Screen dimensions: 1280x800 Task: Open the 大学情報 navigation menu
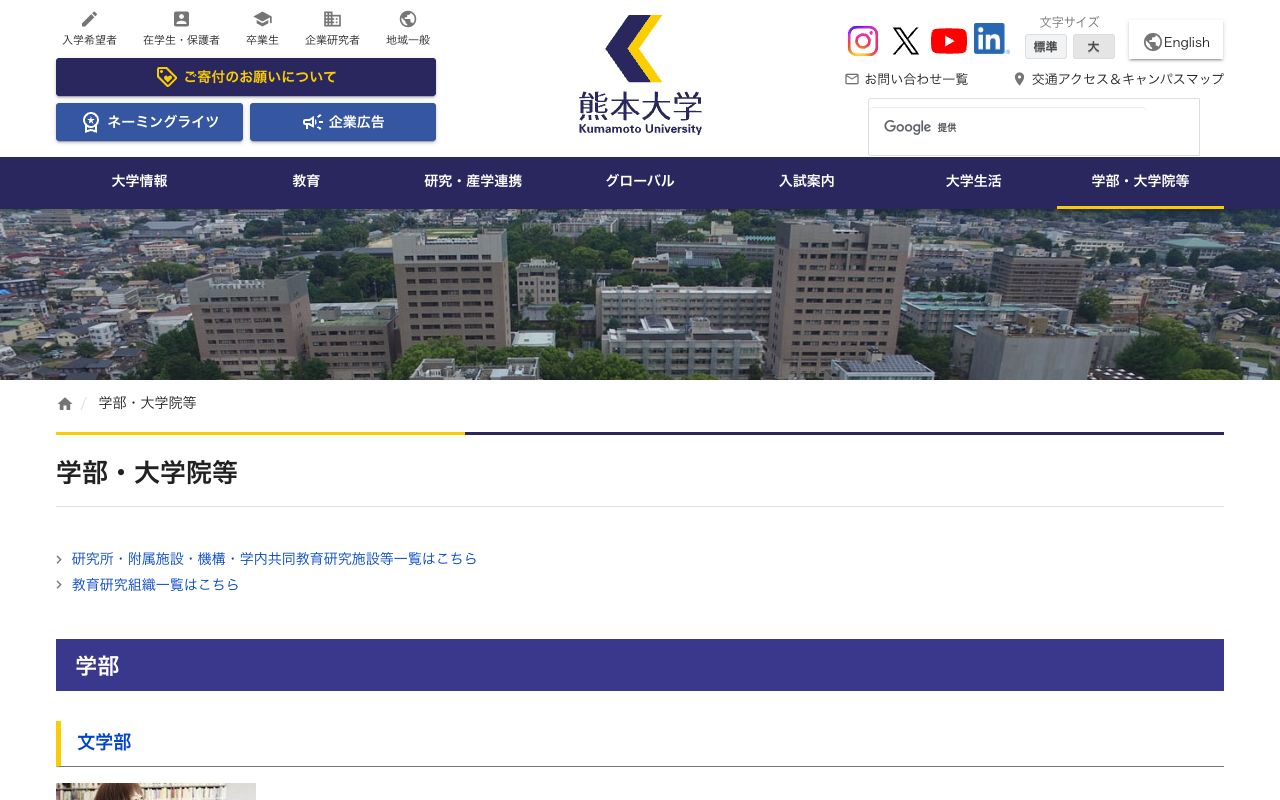[139, 182]
